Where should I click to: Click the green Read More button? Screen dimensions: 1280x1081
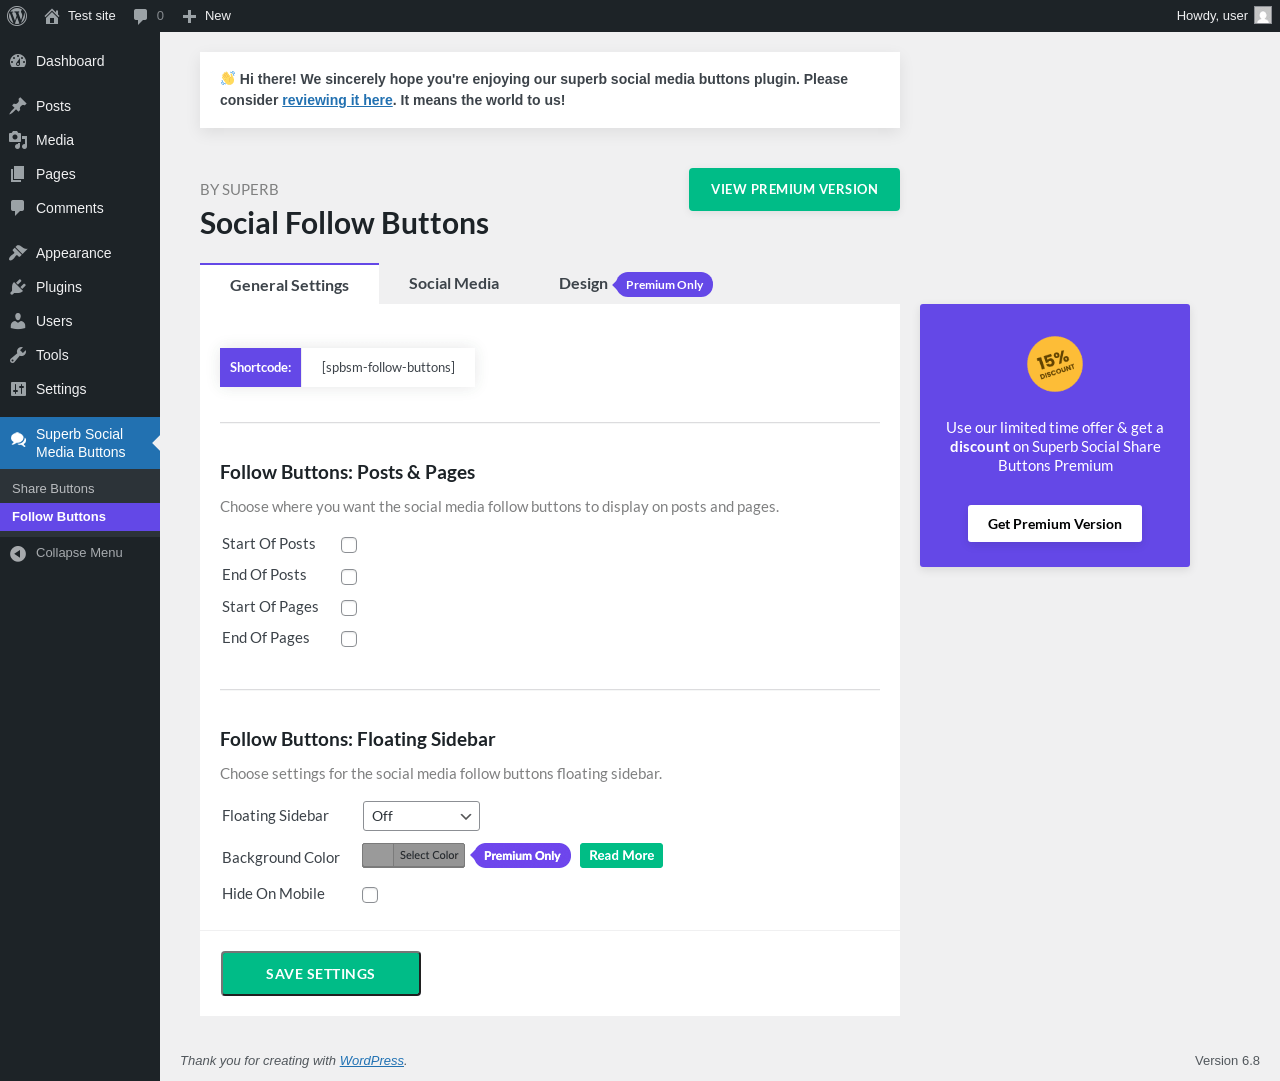tap(621, 856)
